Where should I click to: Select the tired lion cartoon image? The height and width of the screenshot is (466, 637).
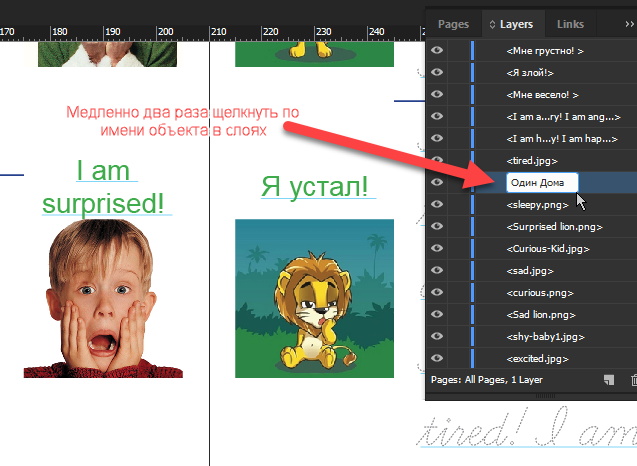click(314, 299)
